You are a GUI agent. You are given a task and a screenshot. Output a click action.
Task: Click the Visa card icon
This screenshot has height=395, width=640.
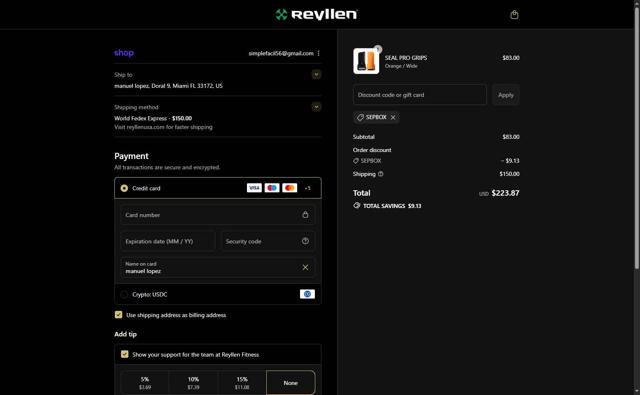tap(254, 188)
